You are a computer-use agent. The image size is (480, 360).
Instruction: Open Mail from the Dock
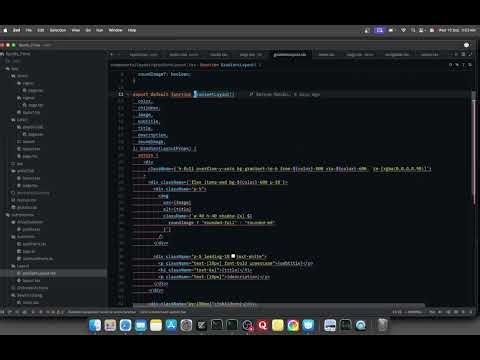tap(141, 325)
